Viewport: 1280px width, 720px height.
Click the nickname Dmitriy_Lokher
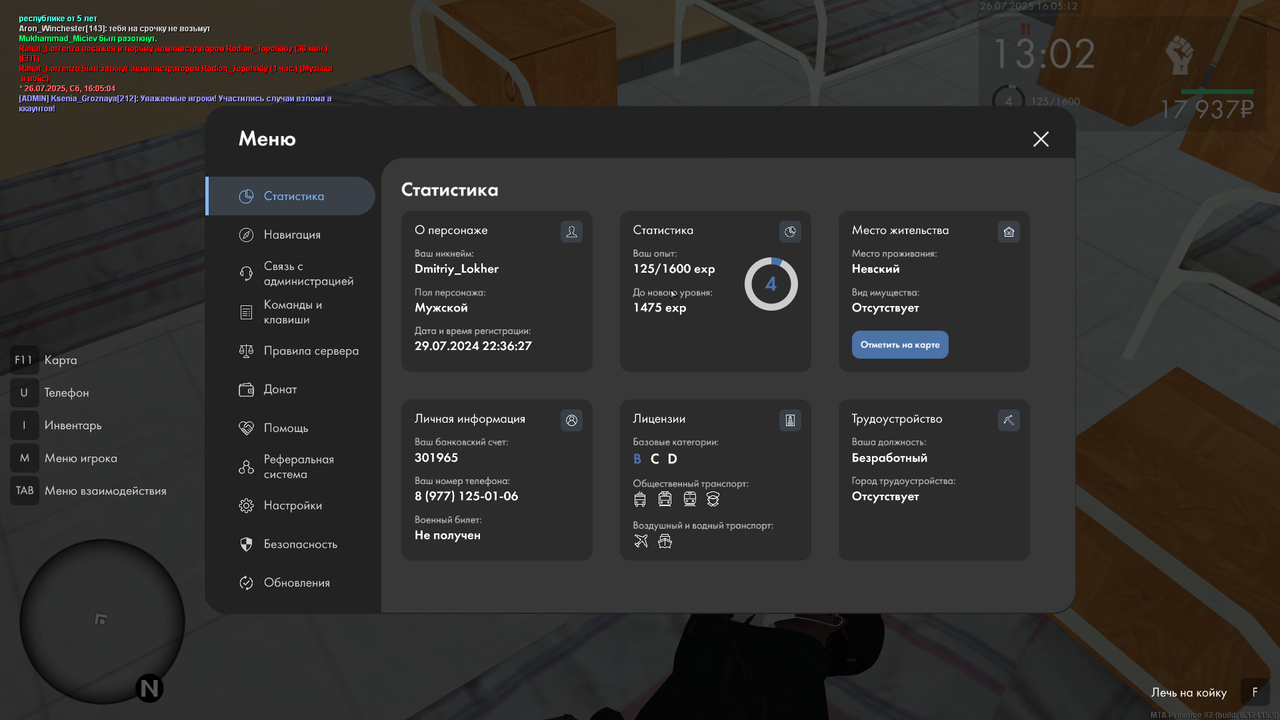457,269
